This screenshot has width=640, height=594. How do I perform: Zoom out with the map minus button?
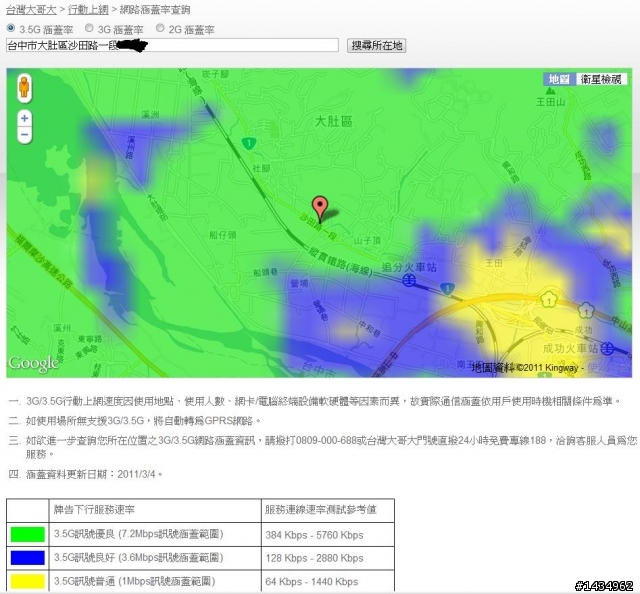(x=24, y=135)
